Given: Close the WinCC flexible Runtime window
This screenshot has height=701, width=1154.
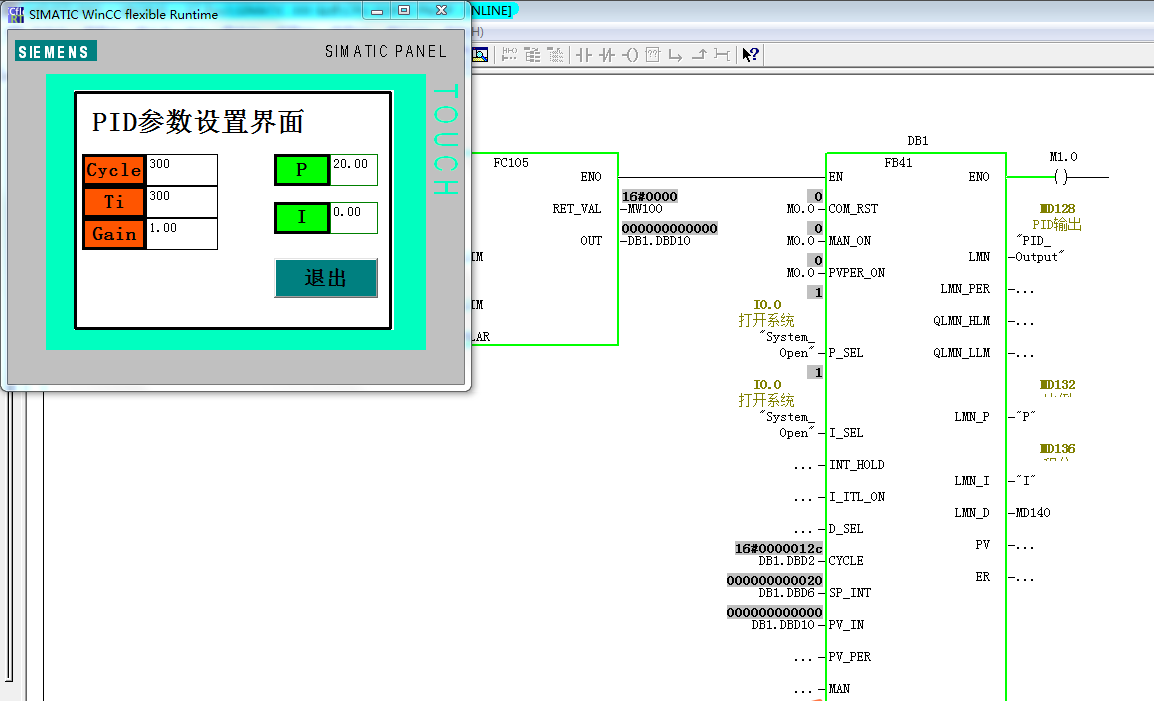Looking at the screenshot, I should coord(442,10).
